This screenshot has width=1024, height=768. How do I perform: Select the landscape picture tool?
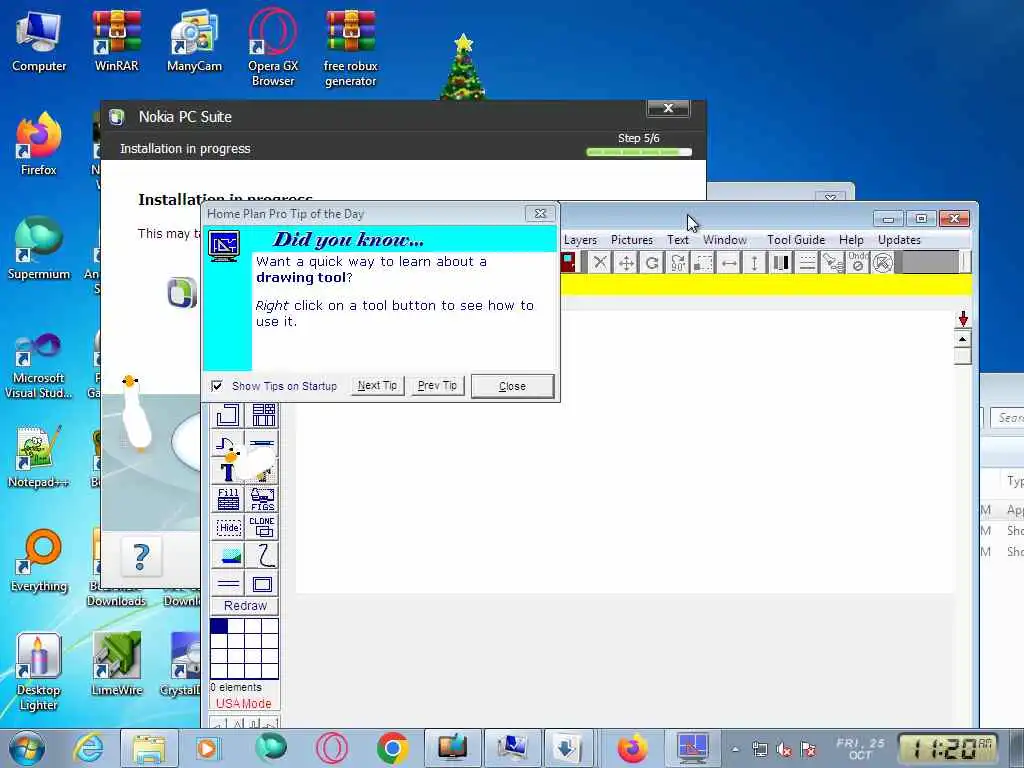coord(228,556)
